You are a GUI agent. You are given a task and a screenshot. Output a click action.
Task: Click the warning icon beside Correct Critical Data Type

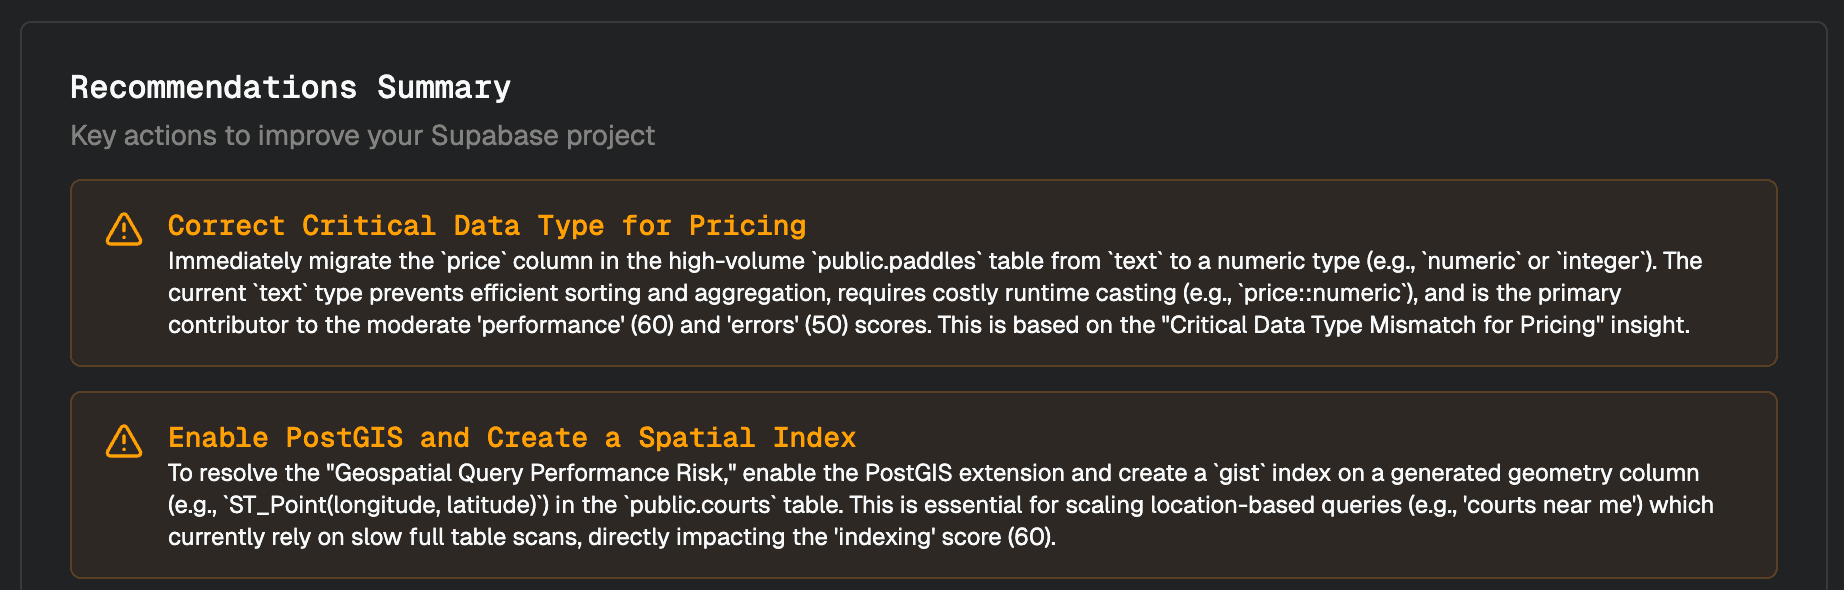point(124,229)
